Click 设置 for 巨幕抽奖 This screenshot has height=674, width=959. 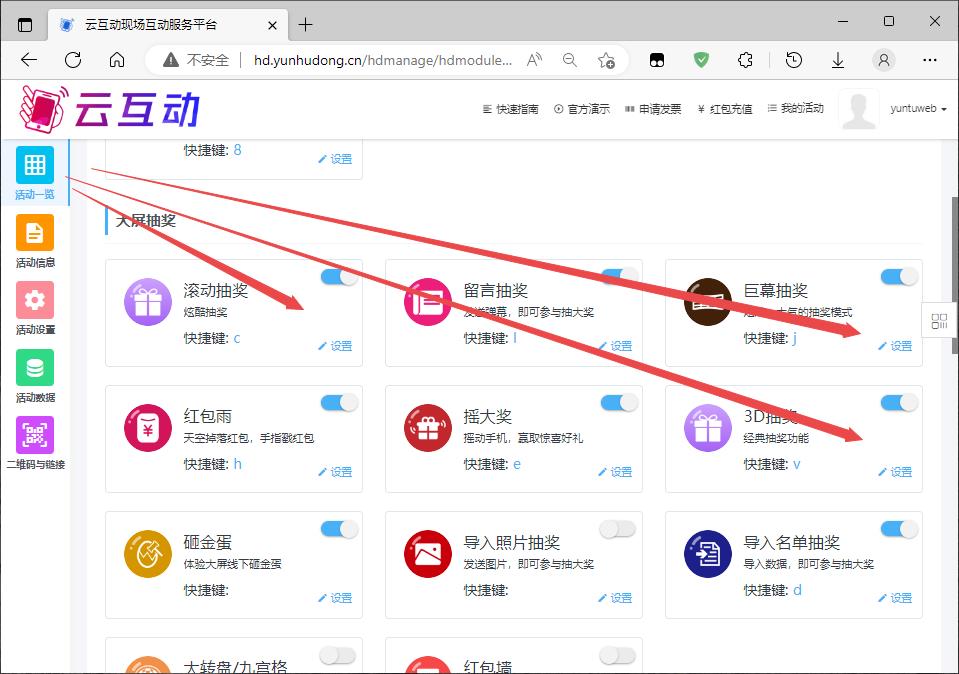click(x=895, y=346)
